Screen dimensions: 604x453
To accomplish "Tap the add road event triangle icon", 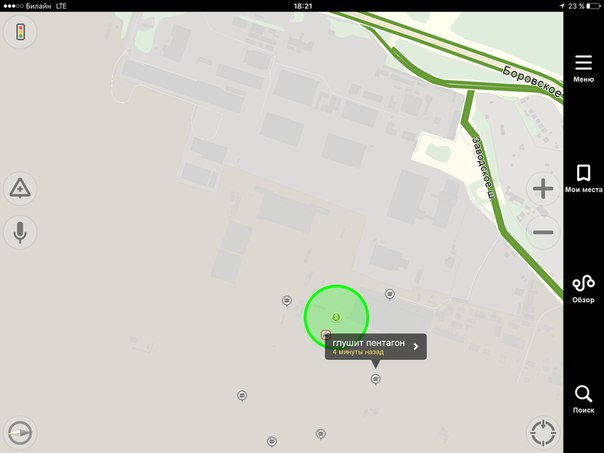I will [20, 189].
